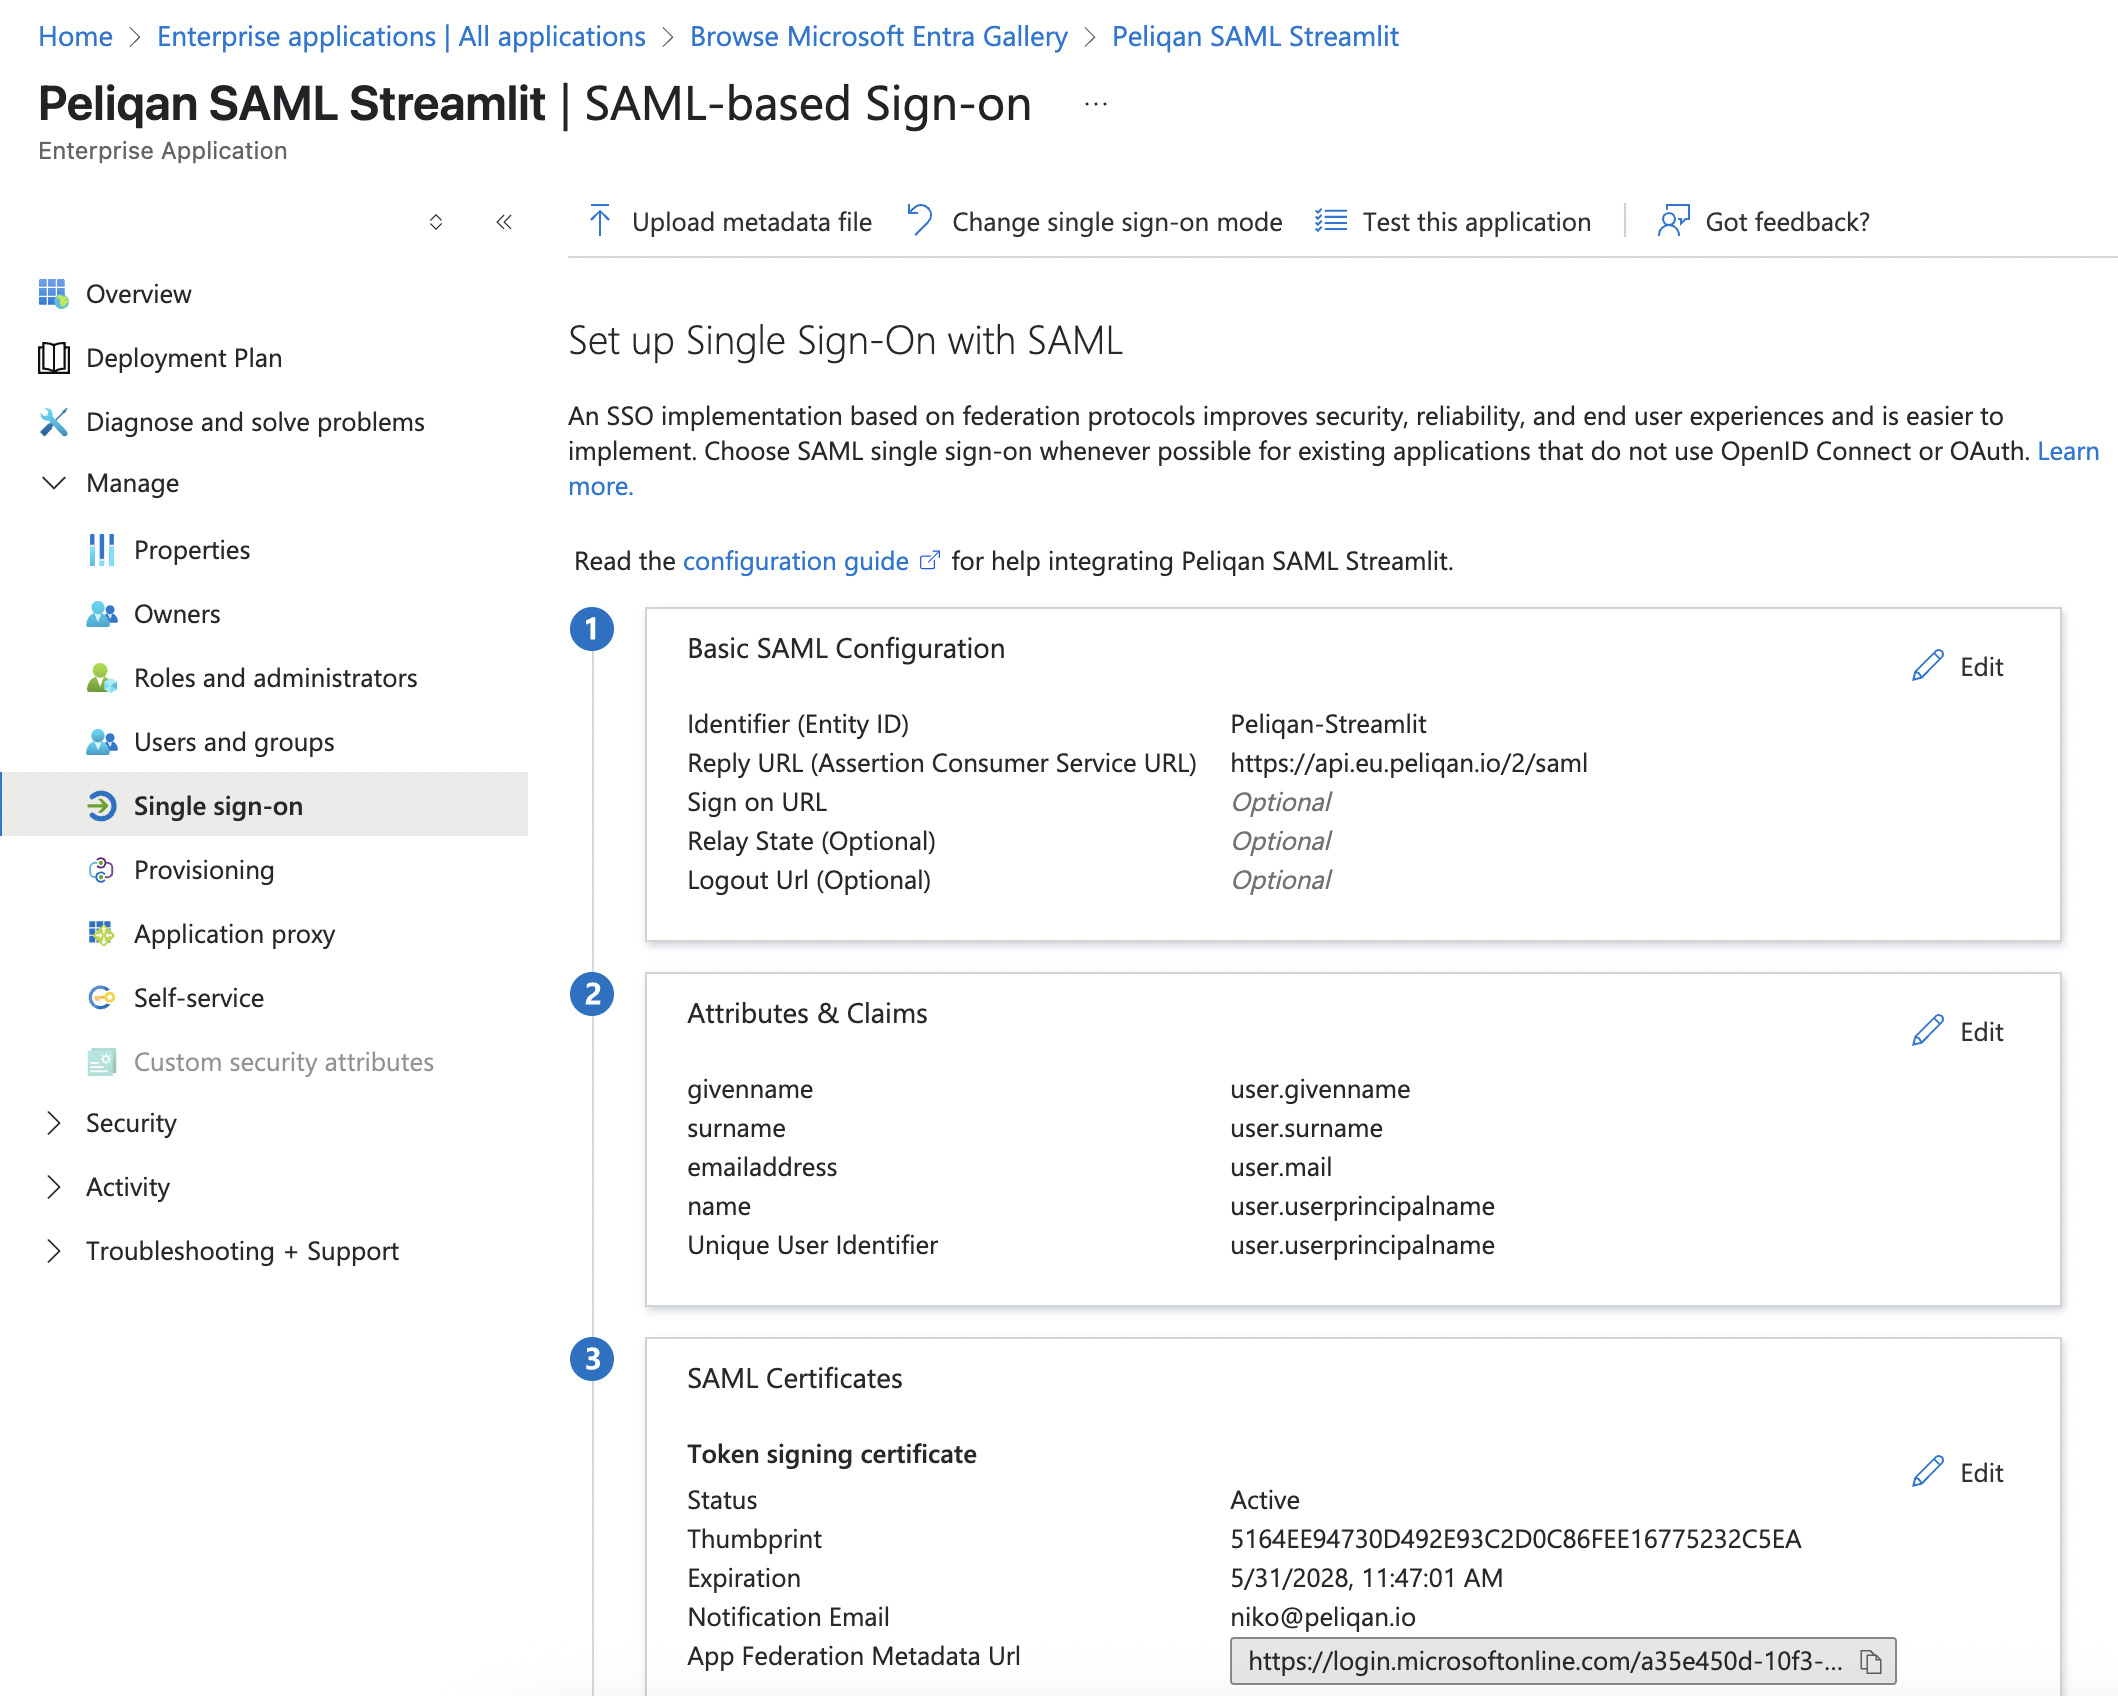
Task: Click the up-down sort arrows in sidebar
Action: (x=436, y=222)
